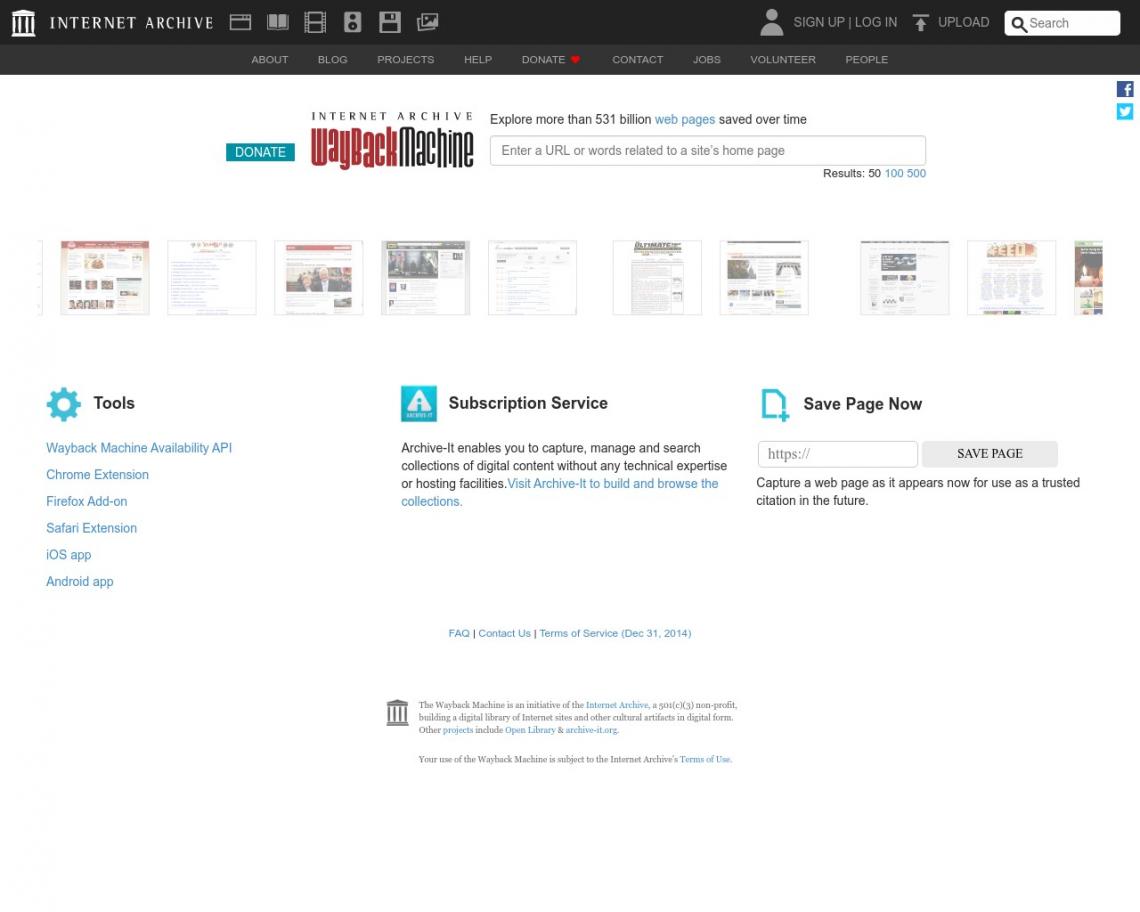Set results to 500
1140x912 pixels.
(x=916, y=173)
